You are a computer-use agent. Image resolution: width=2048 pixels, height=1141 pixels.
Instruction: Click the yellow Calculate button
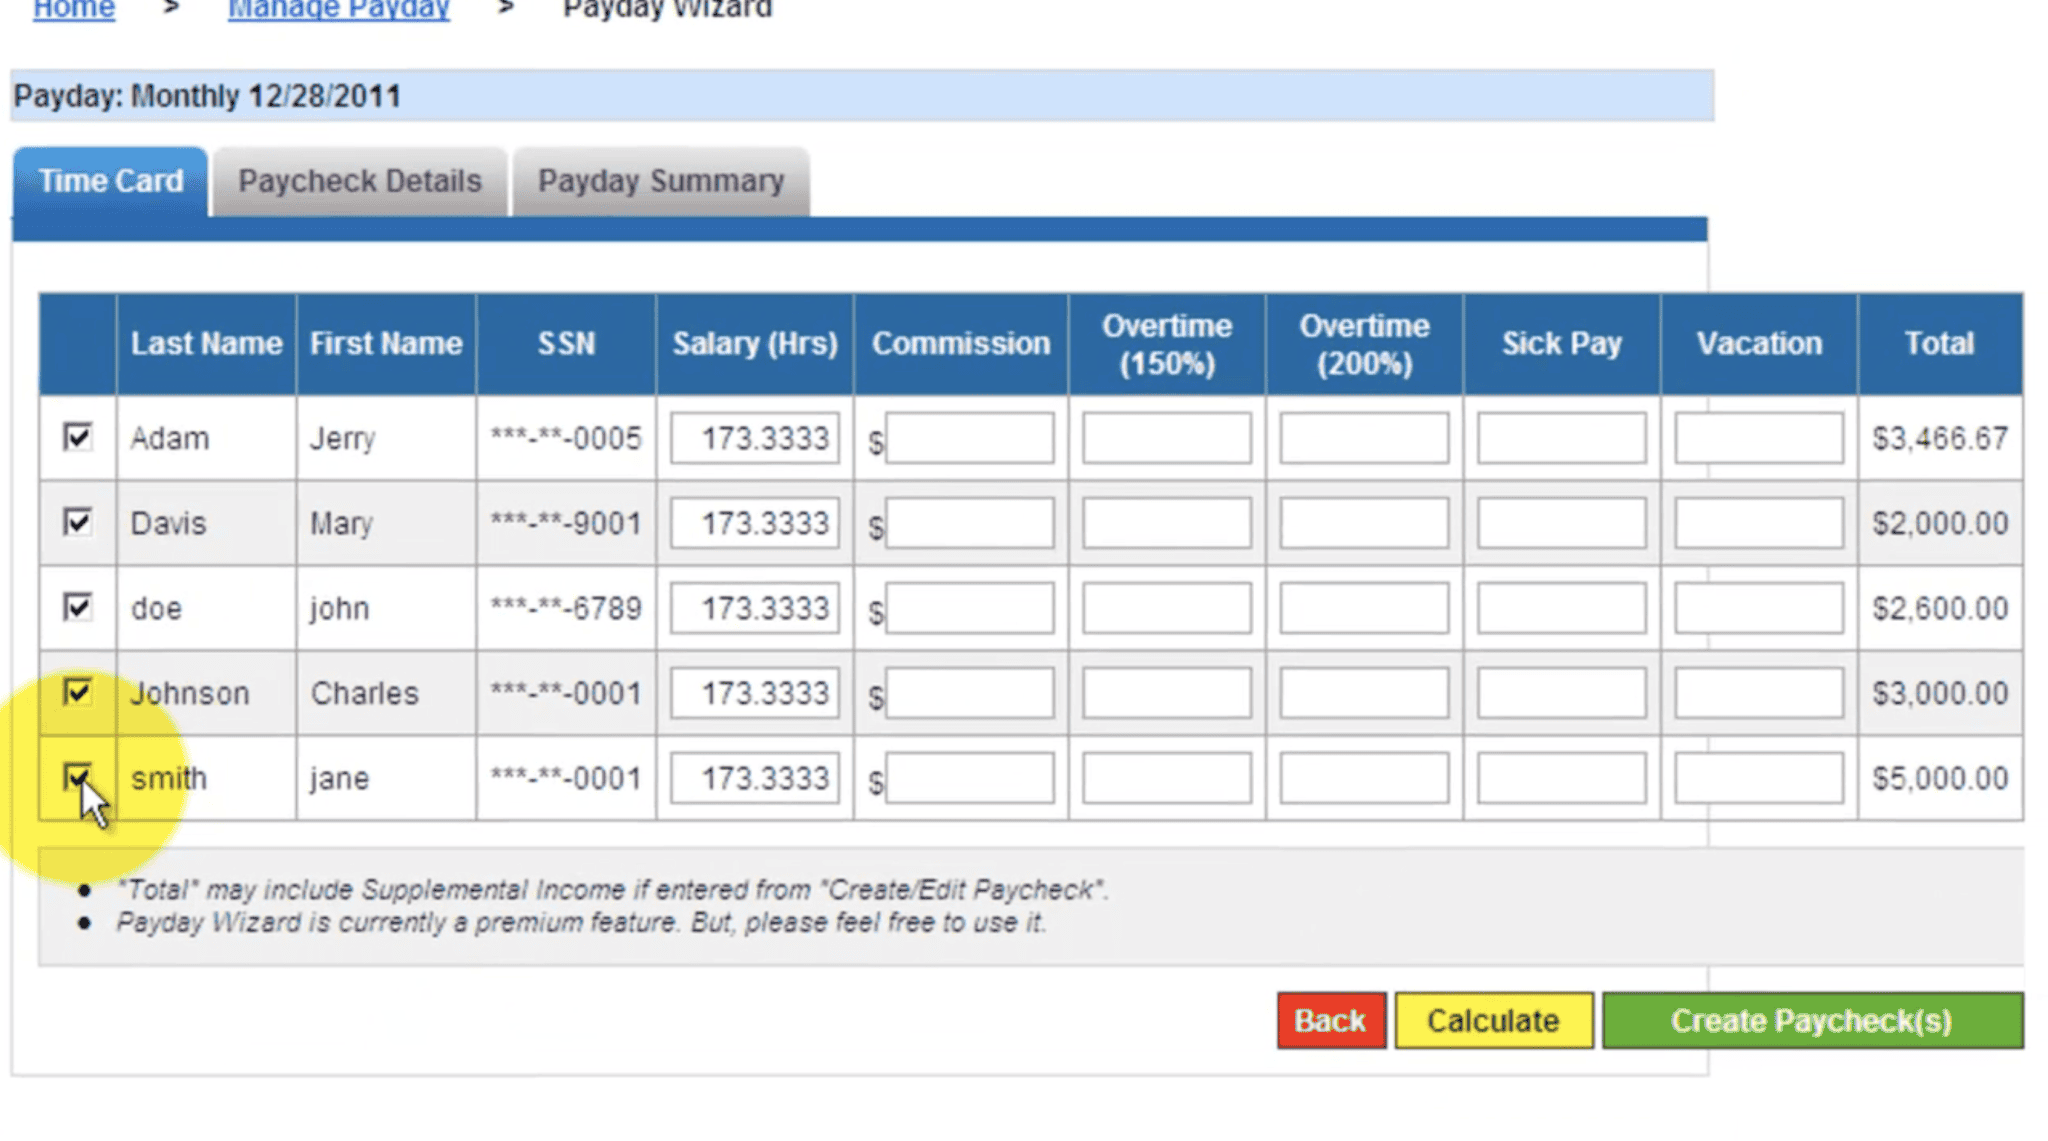coord(1493,1020)
